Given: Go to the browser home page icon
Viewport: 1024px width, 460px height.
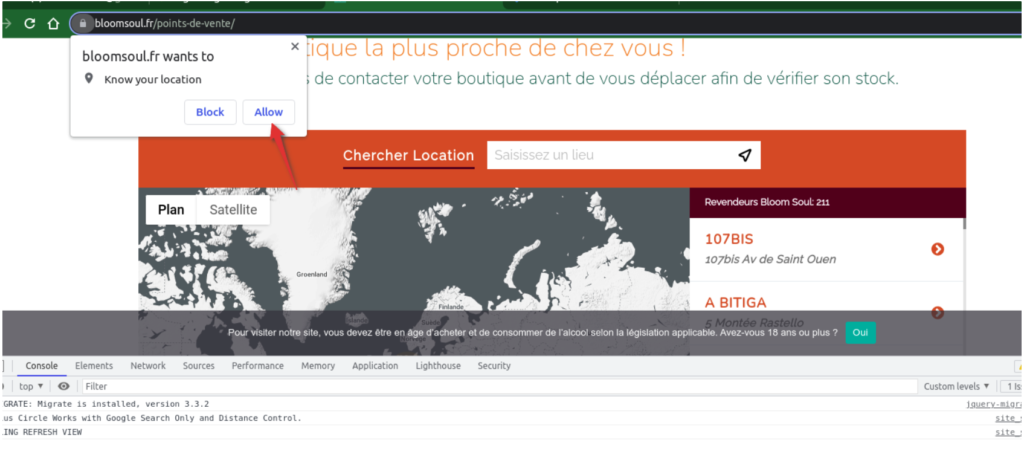Looking at the screenshot, I should 54,24.
